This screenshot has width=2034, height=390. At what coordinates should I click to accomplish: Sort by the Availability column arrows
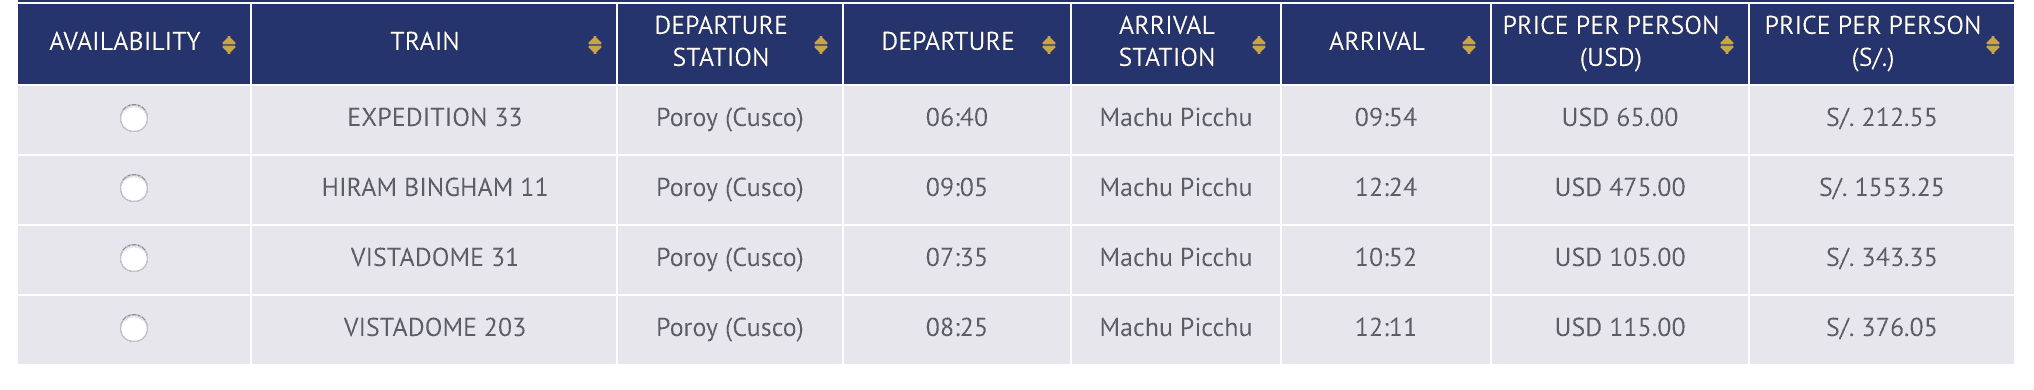(x=229, y=45)
